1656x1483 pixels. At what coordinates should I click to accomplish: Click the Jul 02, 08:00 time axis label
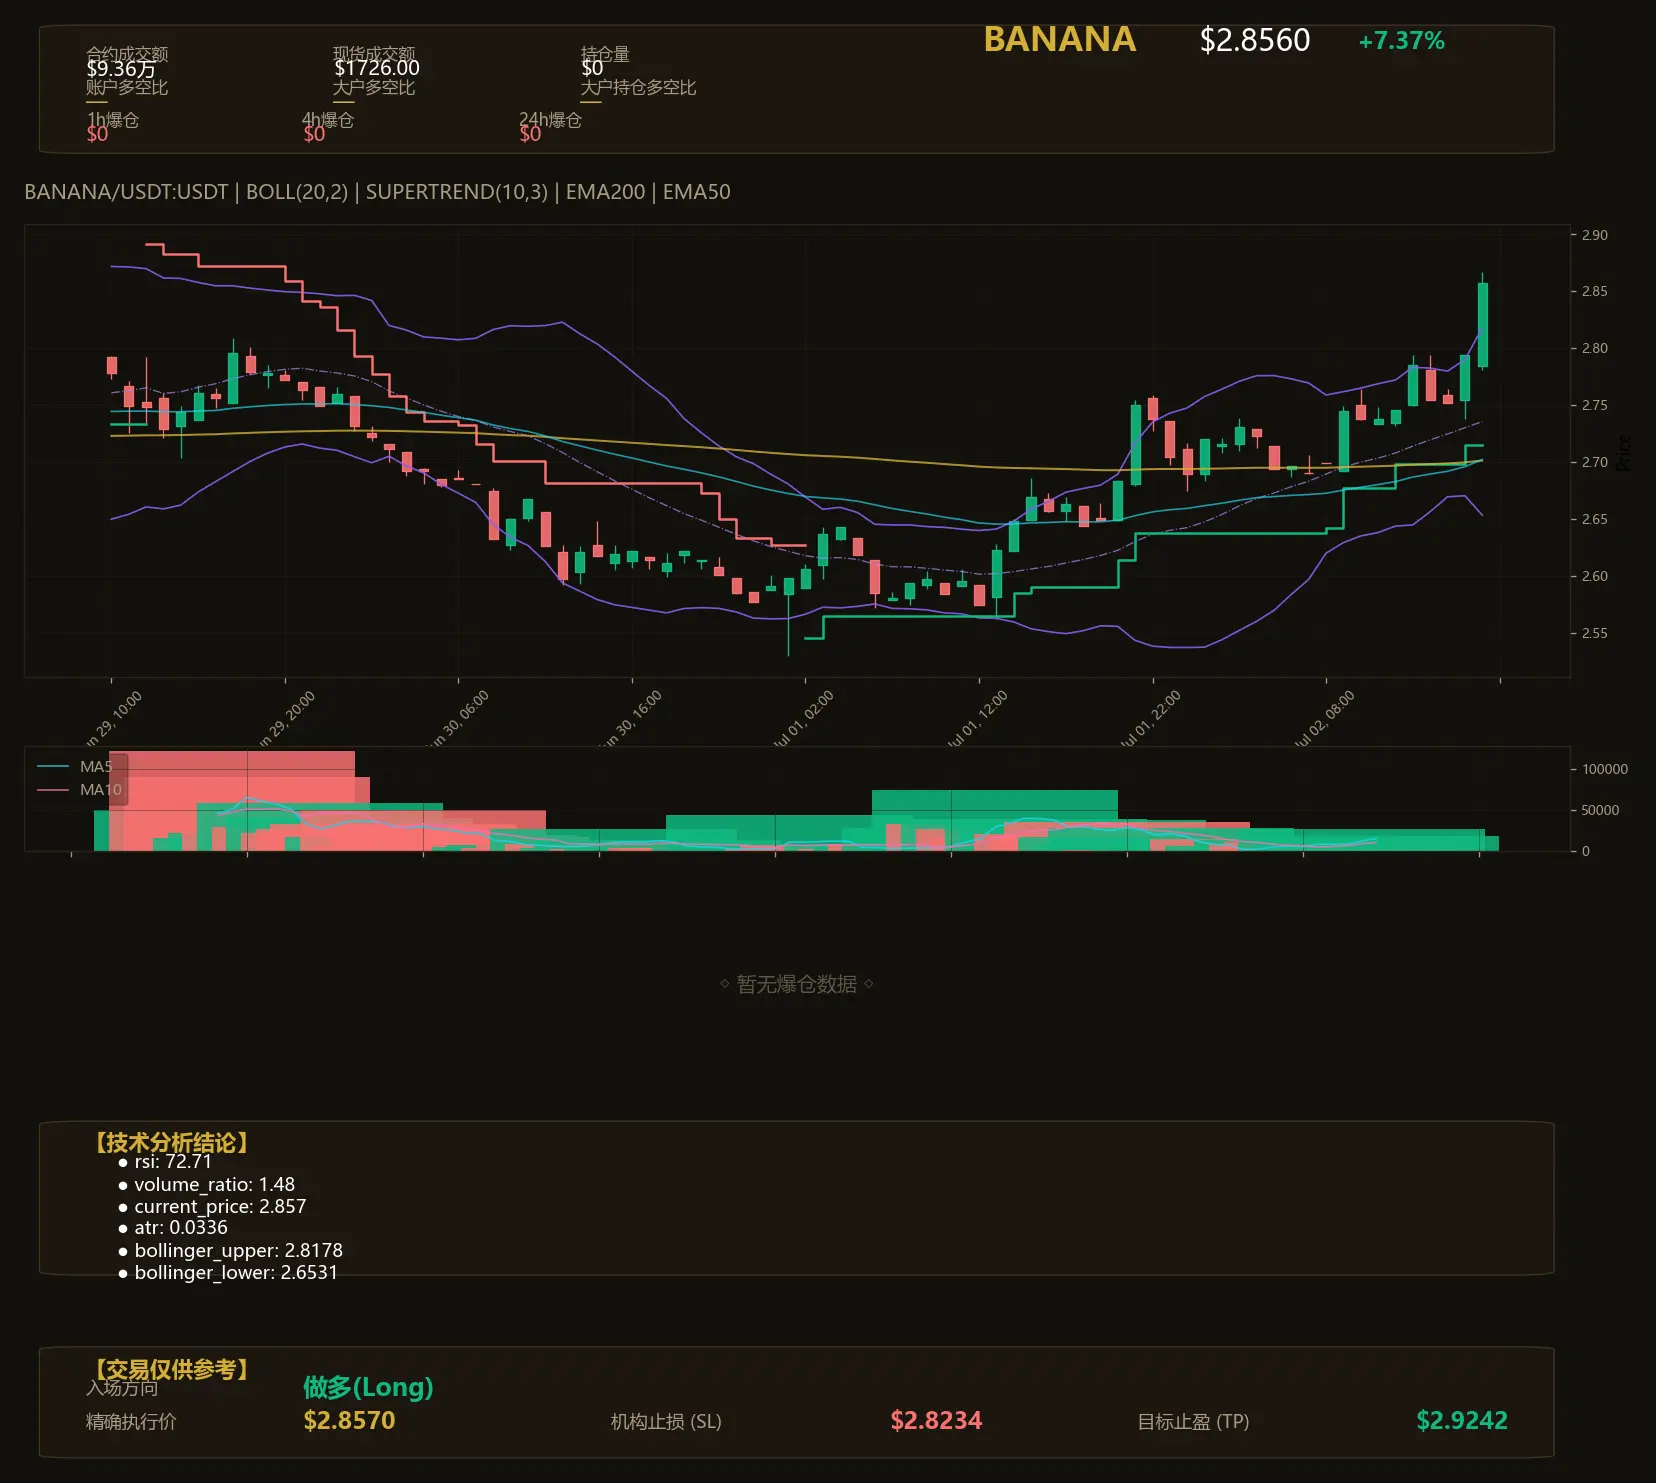click(x=1324, y=719)
